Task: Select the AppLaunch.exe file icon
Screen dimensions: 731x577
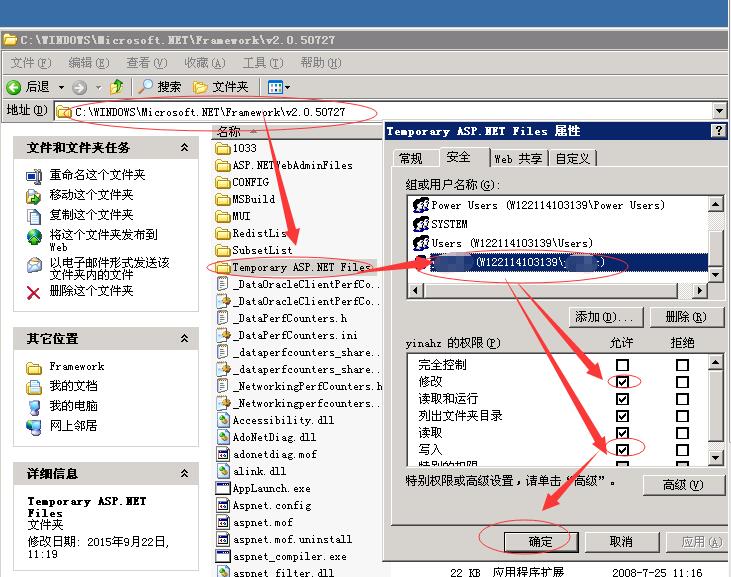Action: point(223,488)
